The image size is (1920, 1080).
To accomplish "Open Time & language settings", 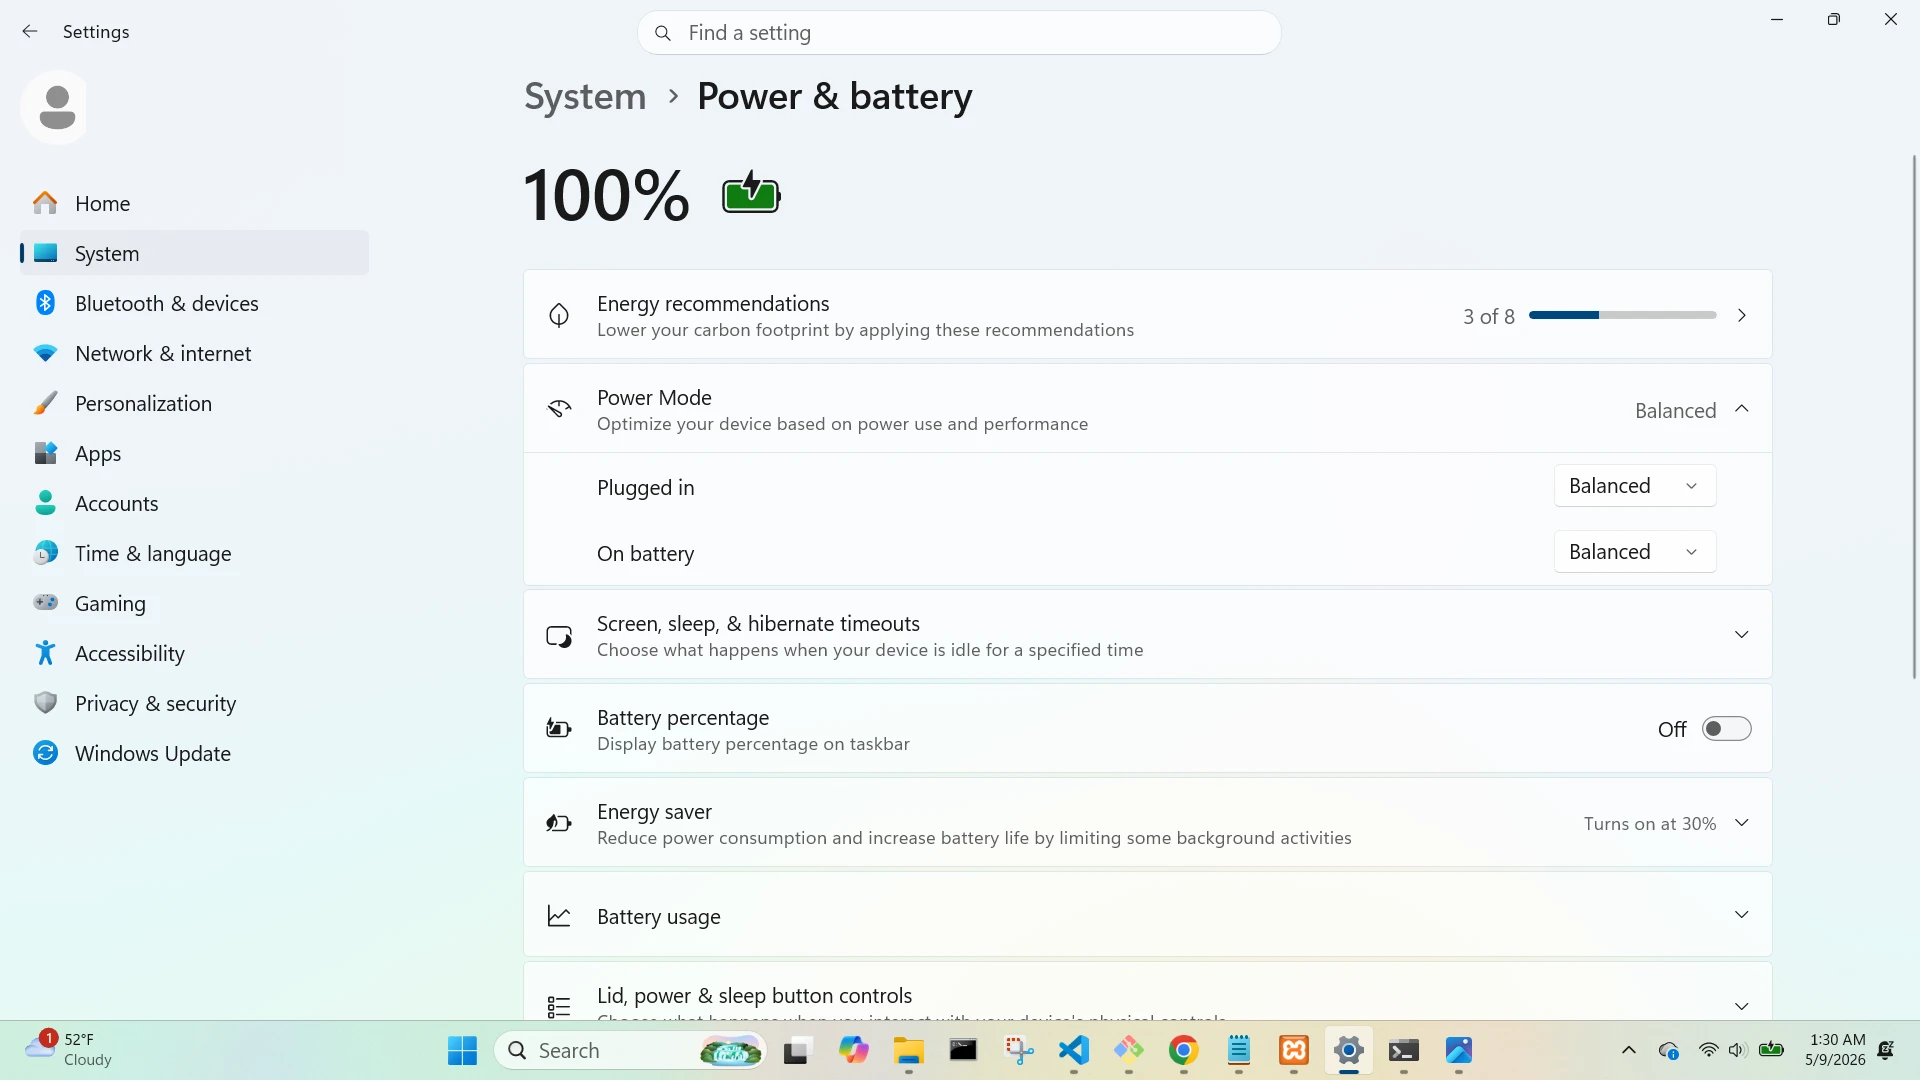I will tap(195, 553).
